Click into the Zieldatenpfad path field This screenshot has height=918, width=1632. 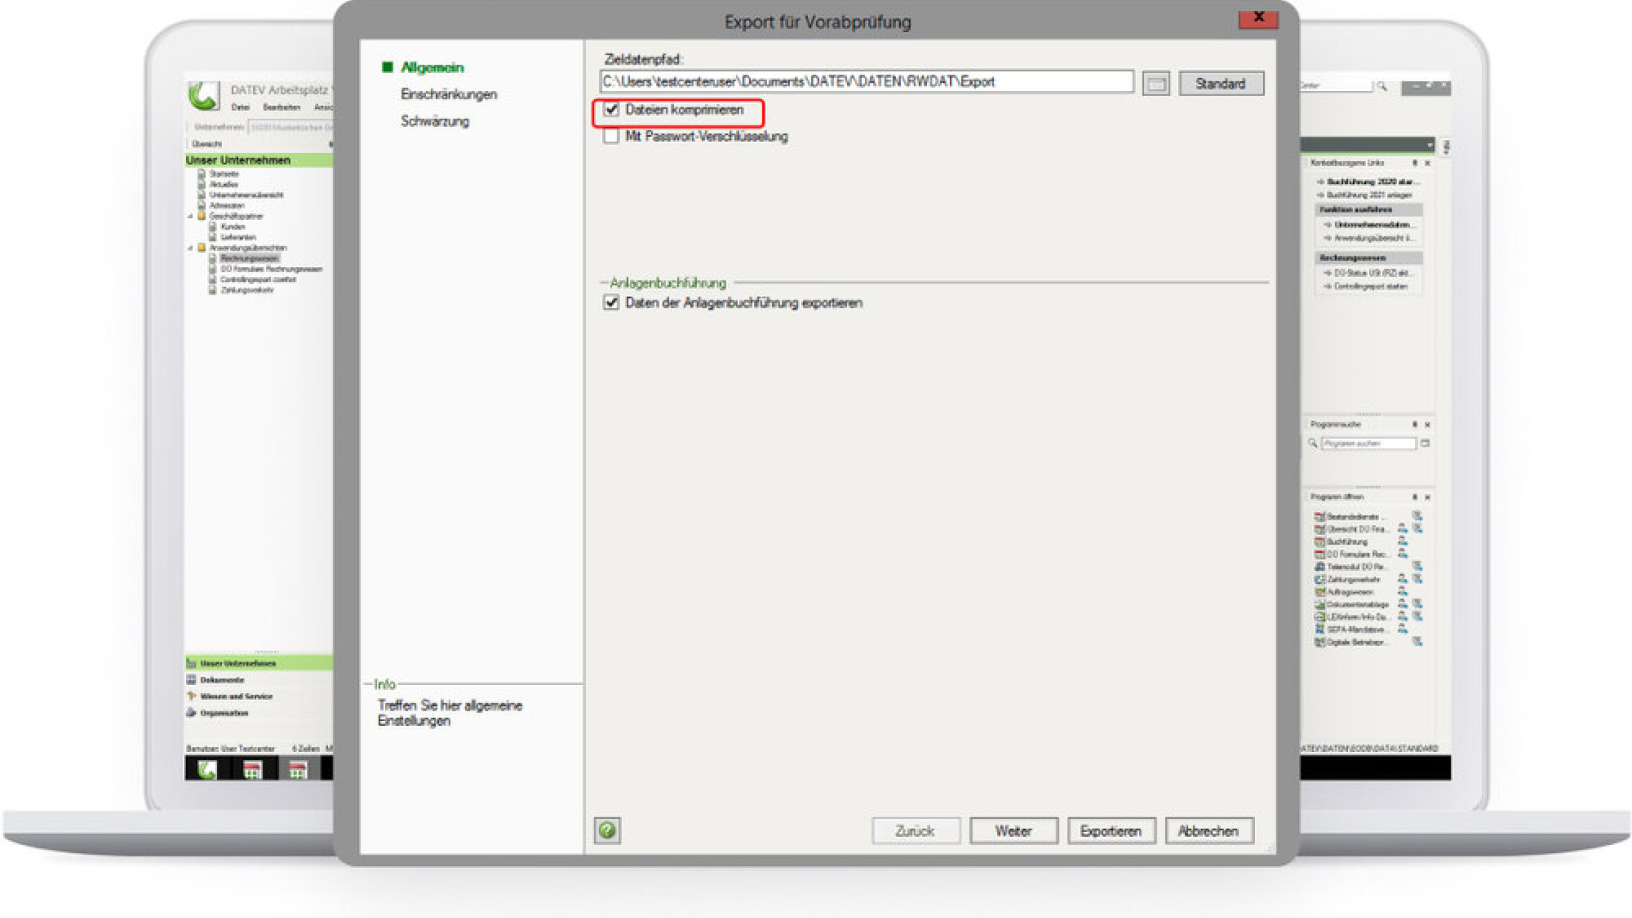(x=867, y=82)
